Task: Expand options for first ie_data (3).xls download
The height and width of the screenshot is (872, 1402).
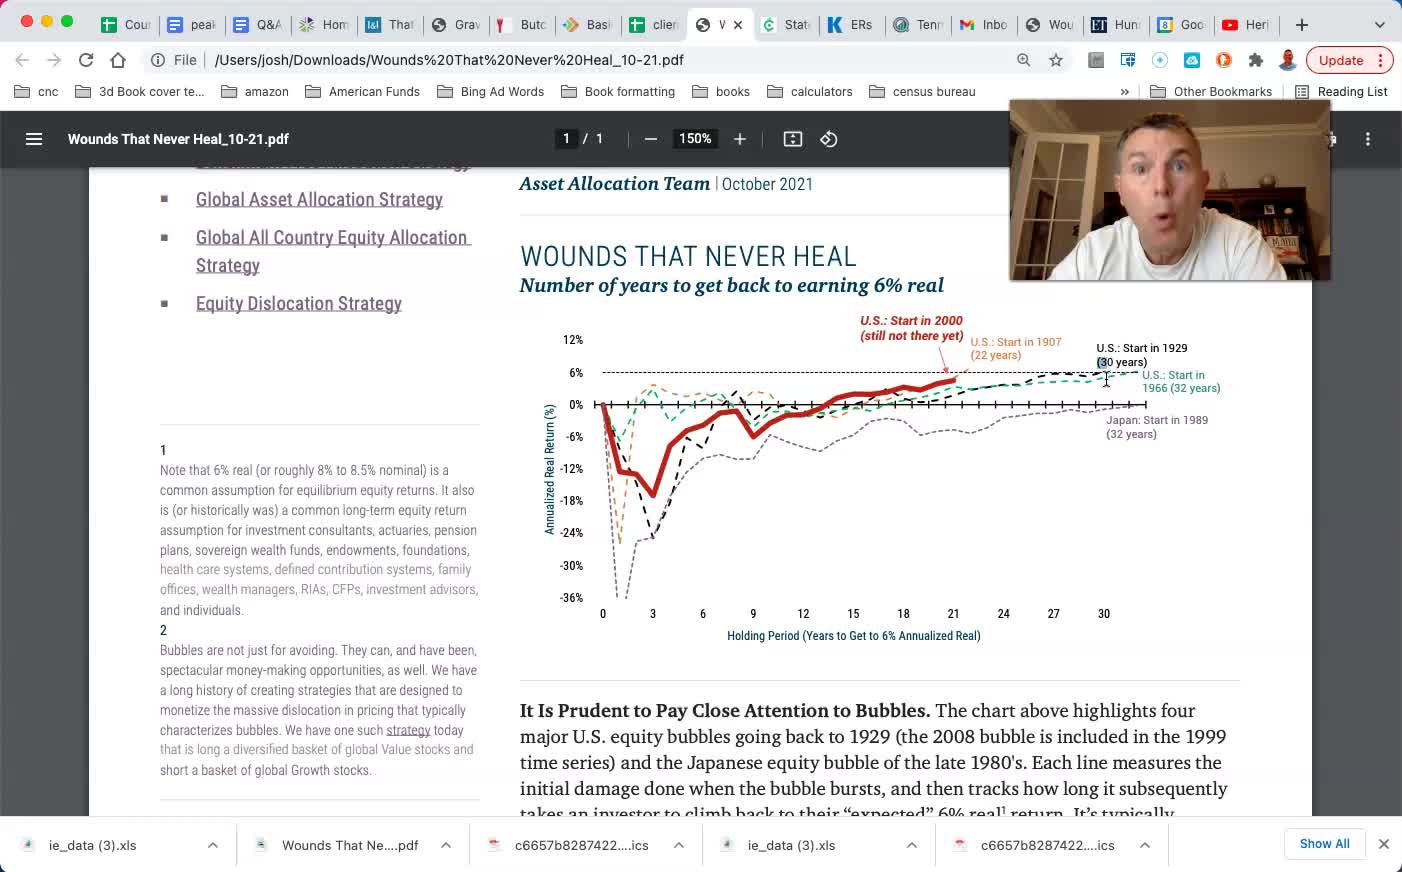Action: tap(213, 845)
